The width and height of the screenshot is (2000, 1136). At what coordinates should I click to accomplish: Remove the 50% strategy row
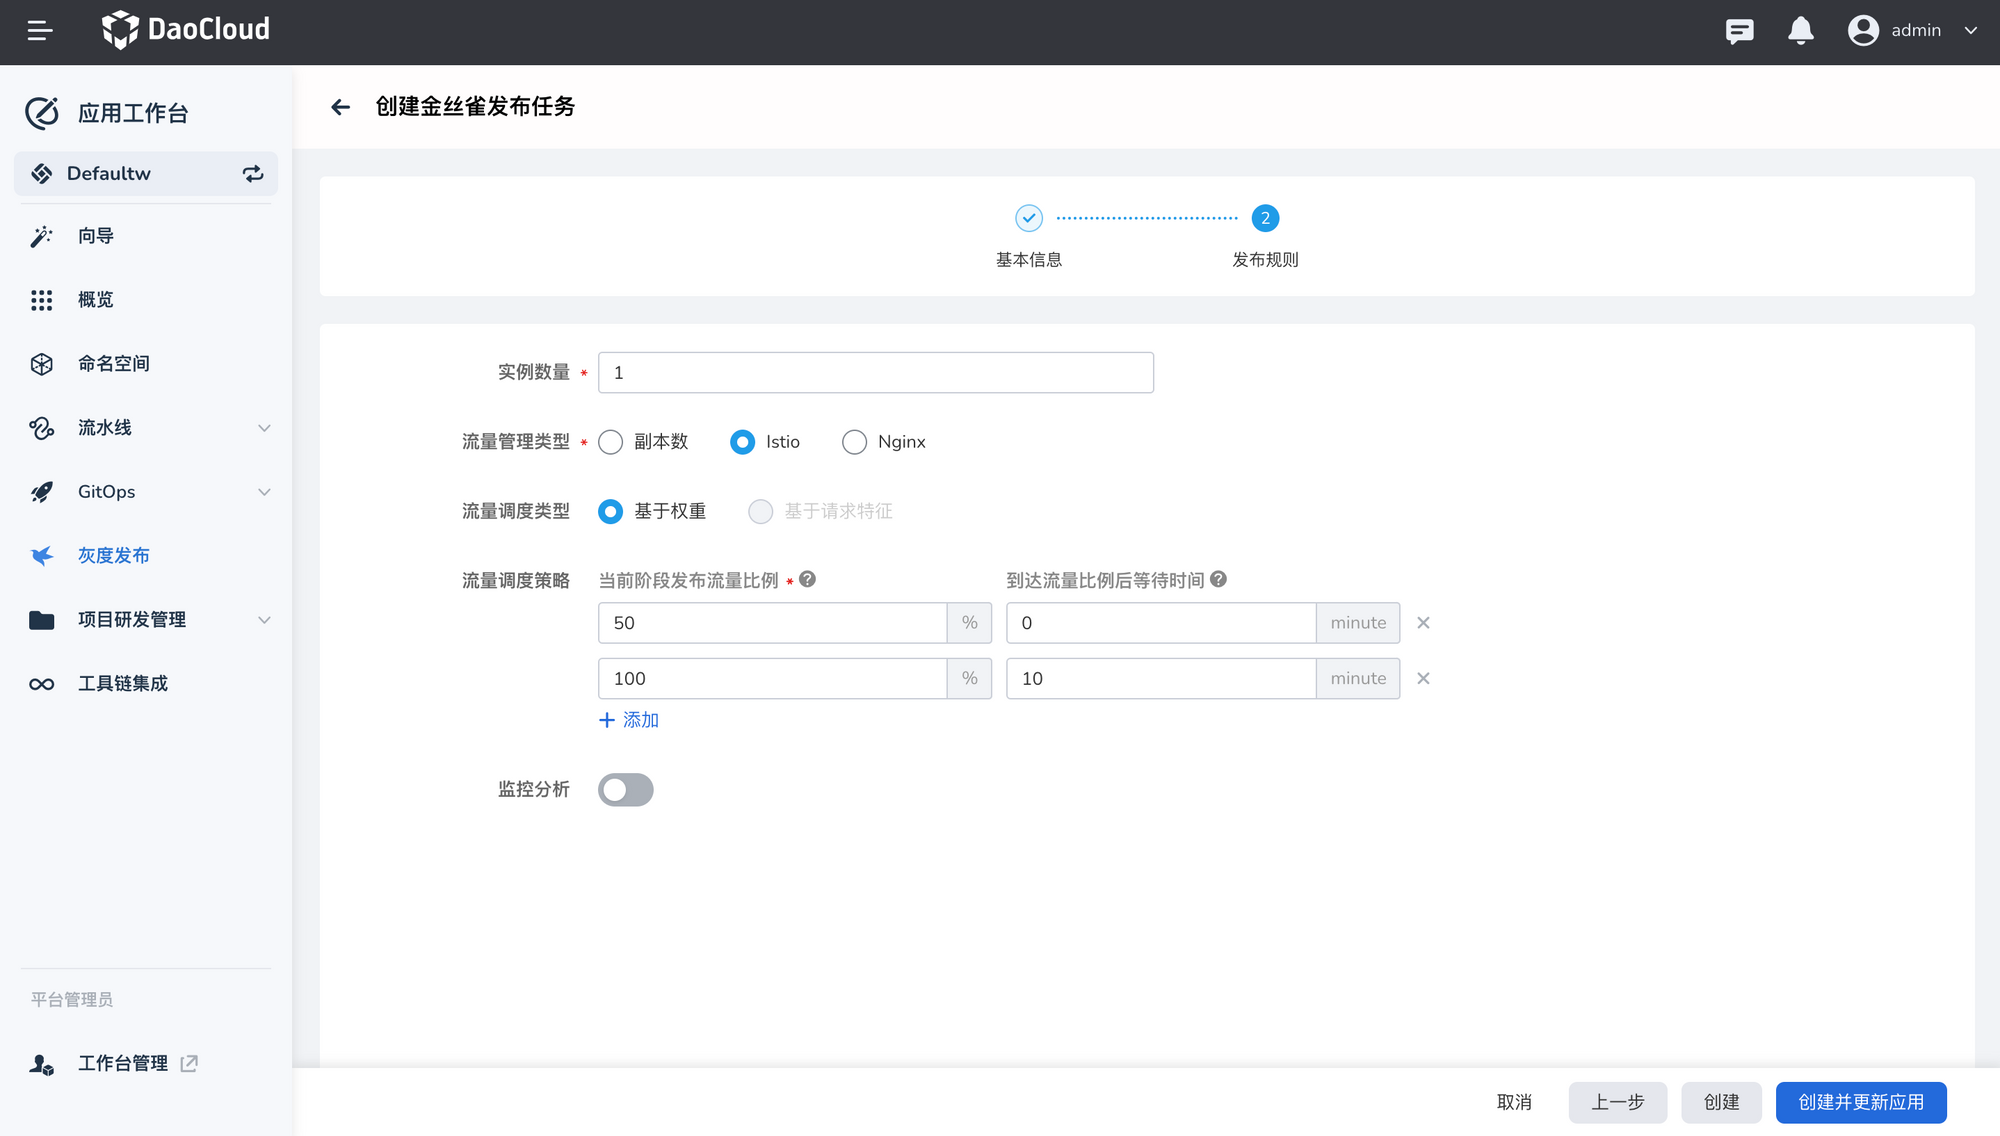[1423, 623]
